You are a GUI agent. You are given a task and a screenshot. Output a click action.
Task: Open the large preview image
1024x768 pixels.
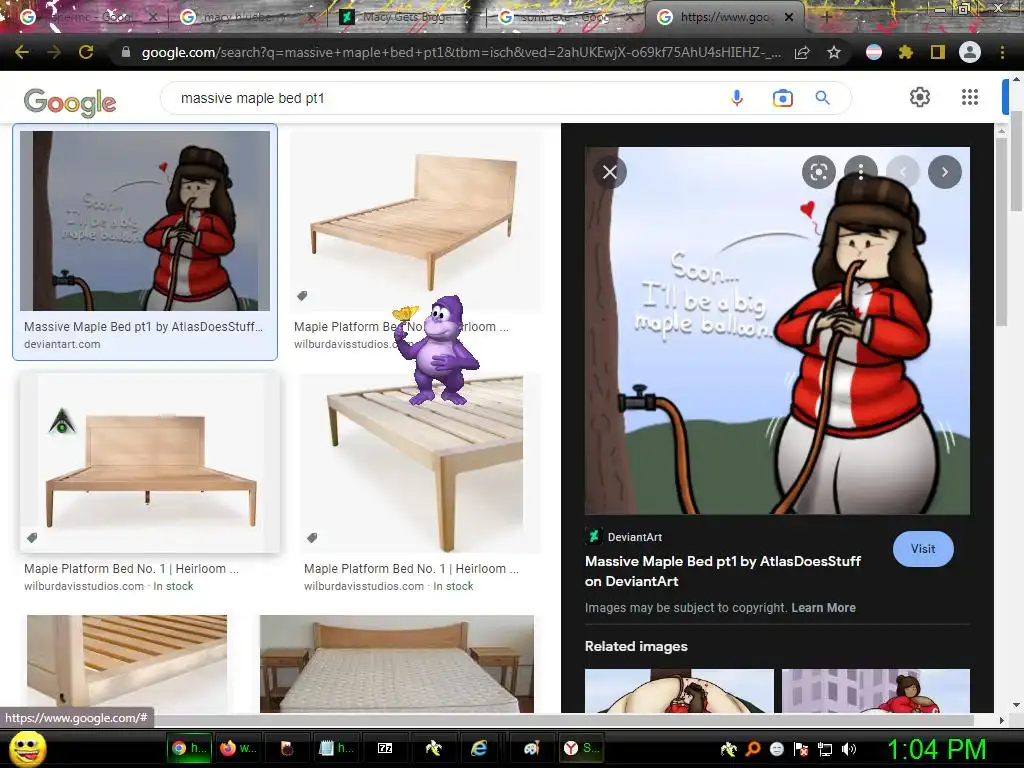(777, 330)
